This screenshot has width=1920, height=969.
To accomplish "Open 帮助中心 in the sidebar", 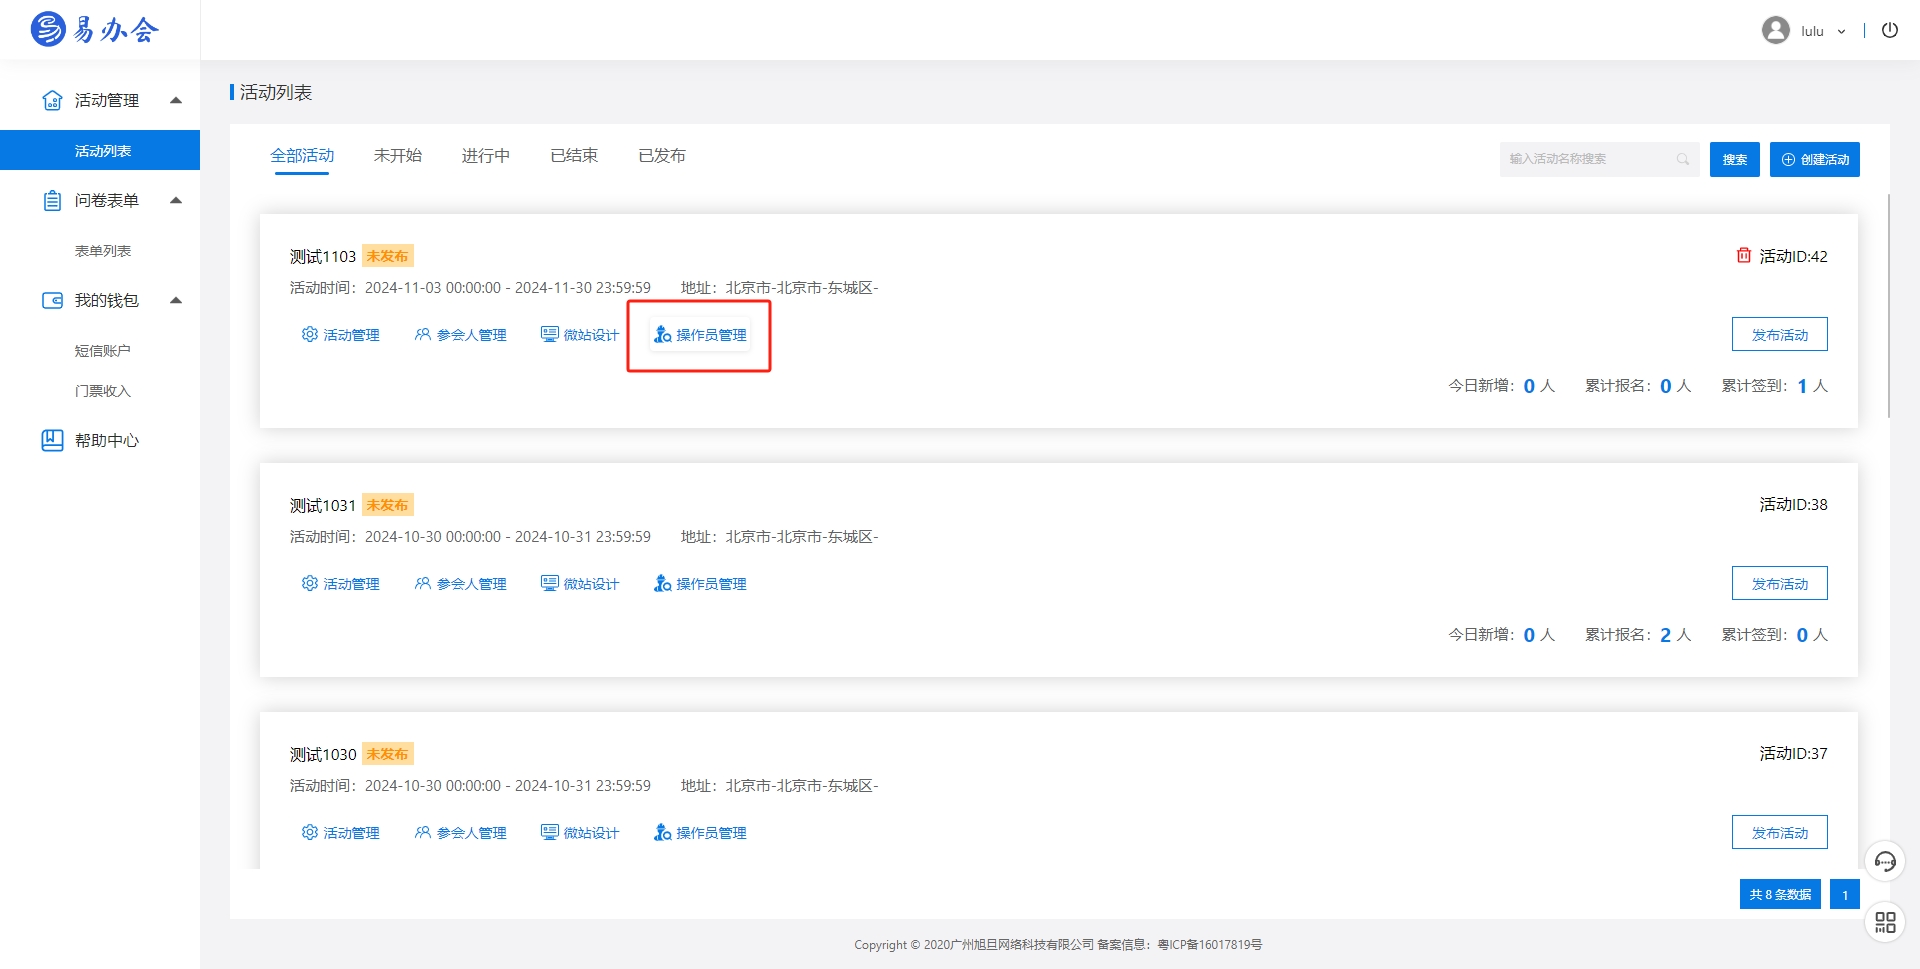I will point(107,440).
